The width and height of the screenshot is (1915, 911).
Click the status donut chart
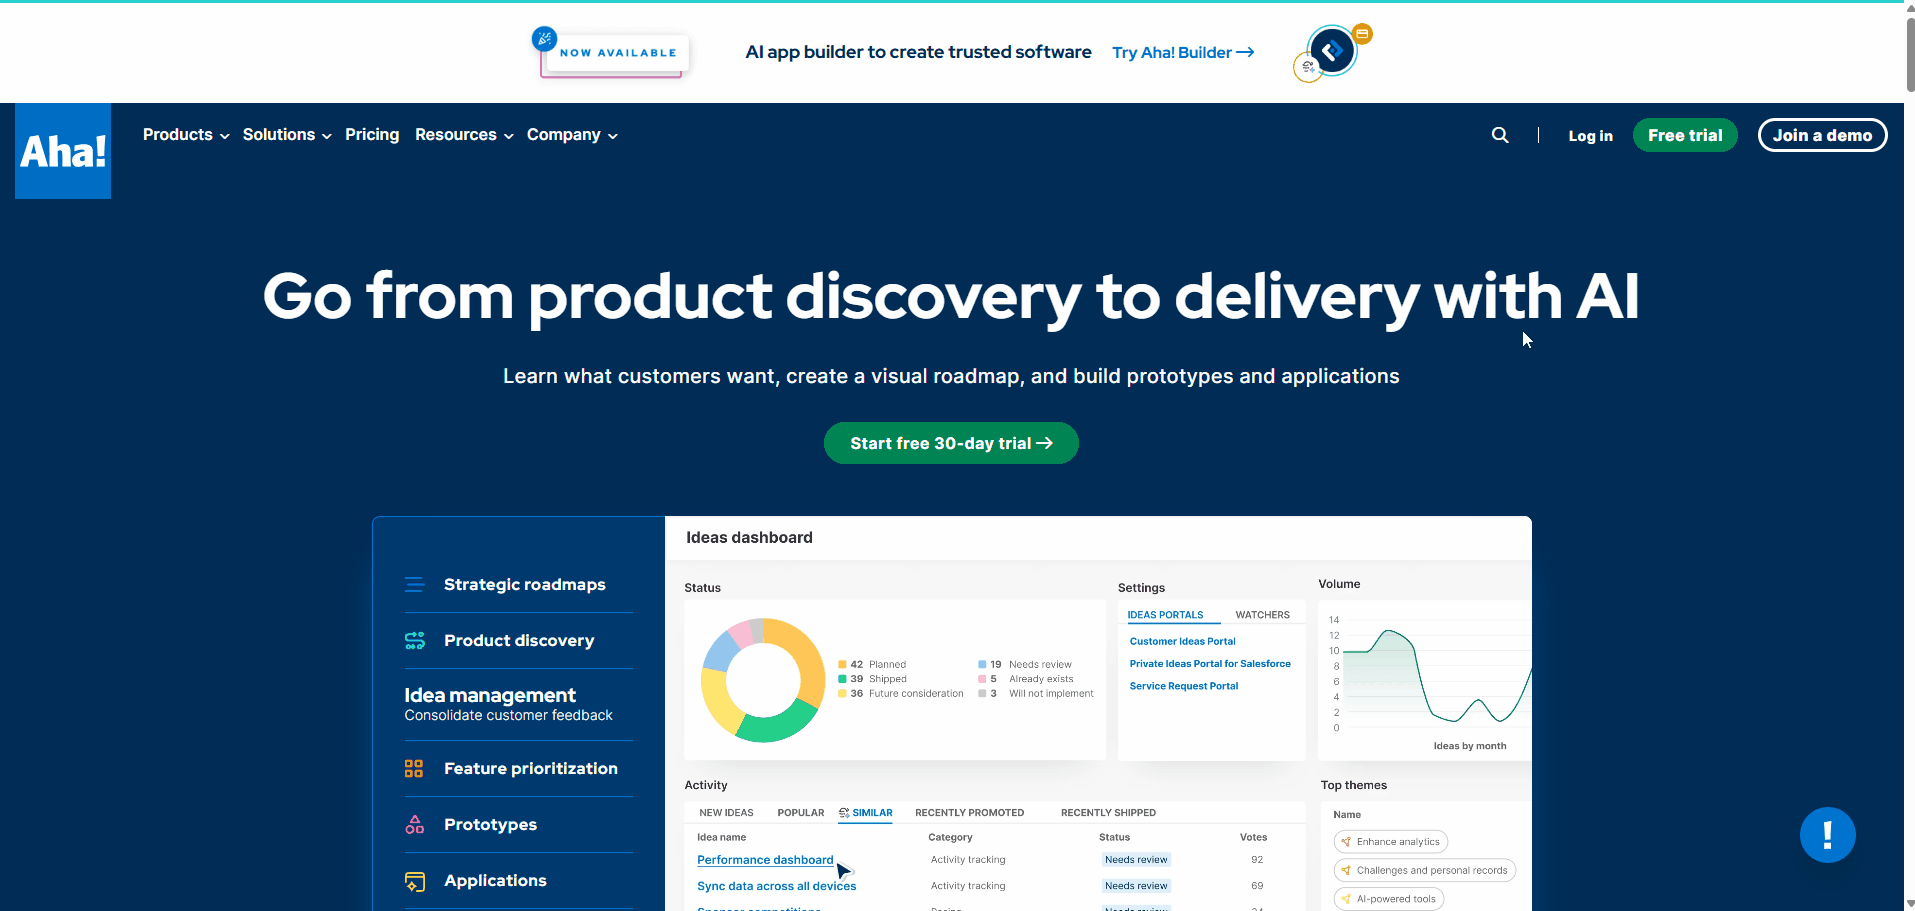pos(763,680)
